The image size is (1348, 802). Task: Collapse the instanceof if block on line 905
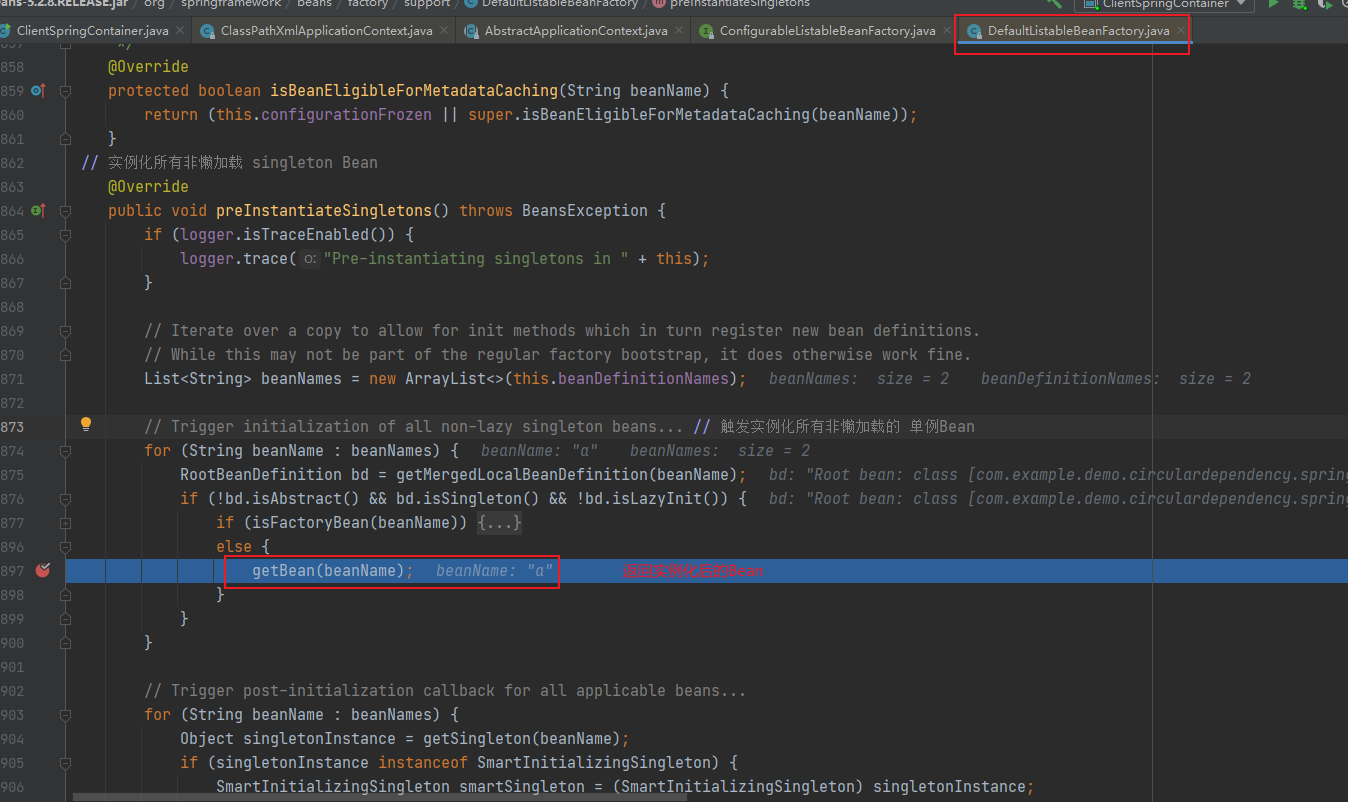click(65, 763)
